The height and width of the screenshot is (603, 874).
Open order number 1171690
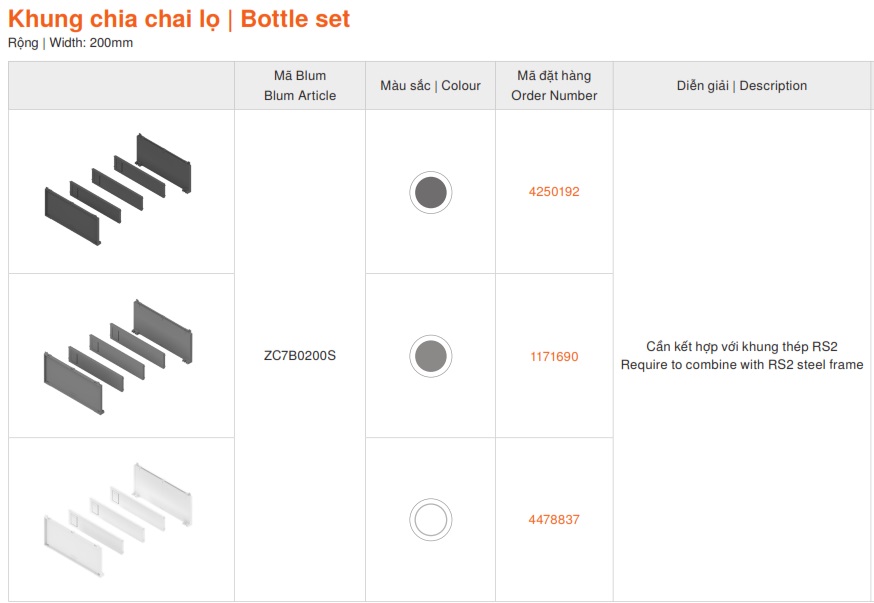554,356
